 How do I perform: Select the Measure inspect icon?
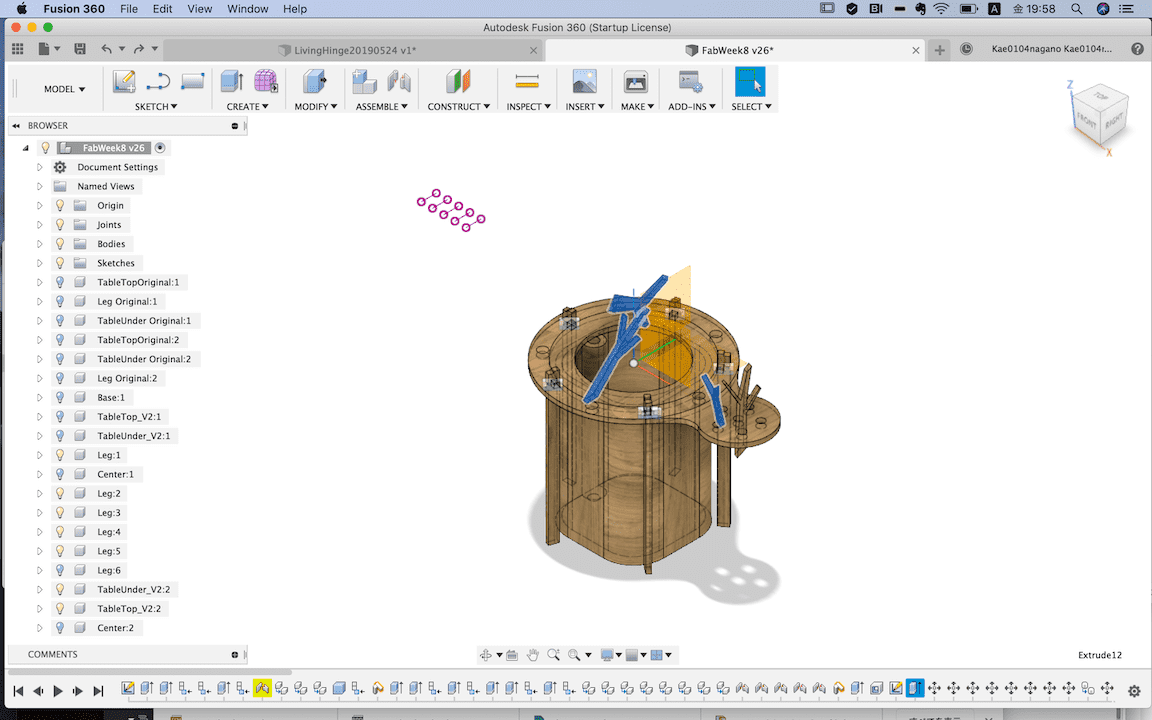[527, 82]
